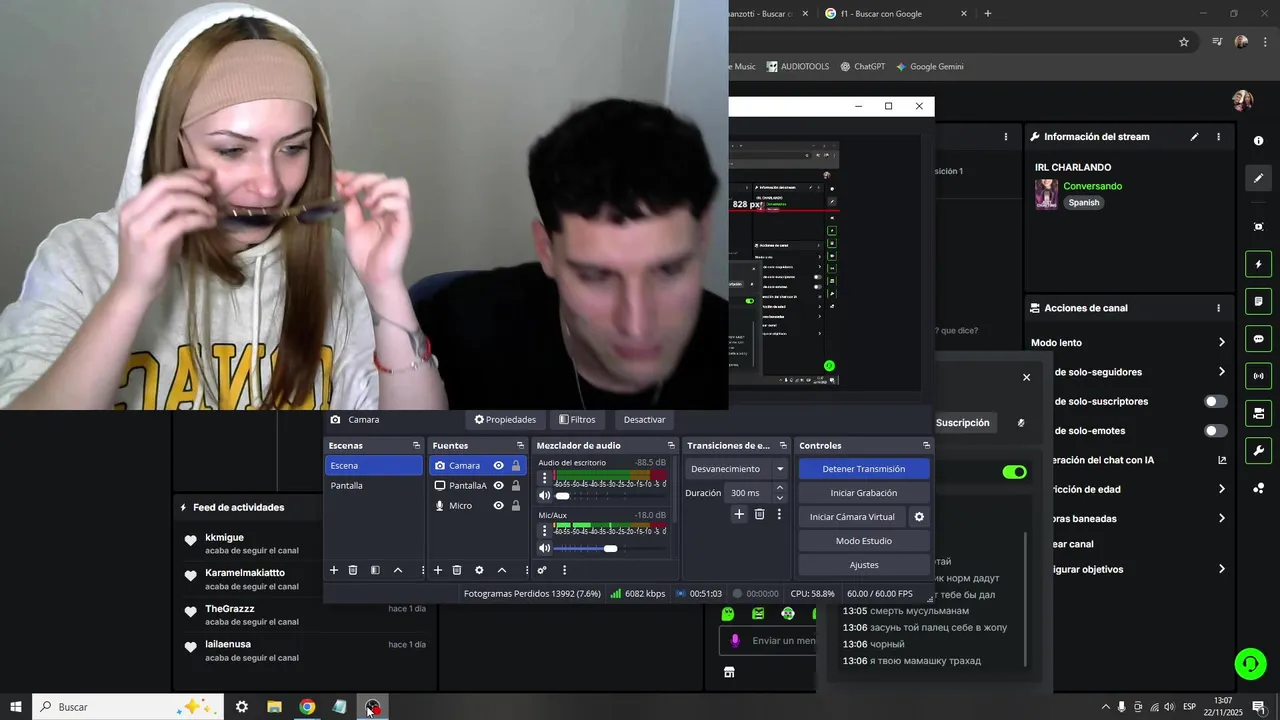The height and width of the screenshot is (720, 1280).
Task: Expand Modo lento settings chevron
Action: tap(1221, 343)
